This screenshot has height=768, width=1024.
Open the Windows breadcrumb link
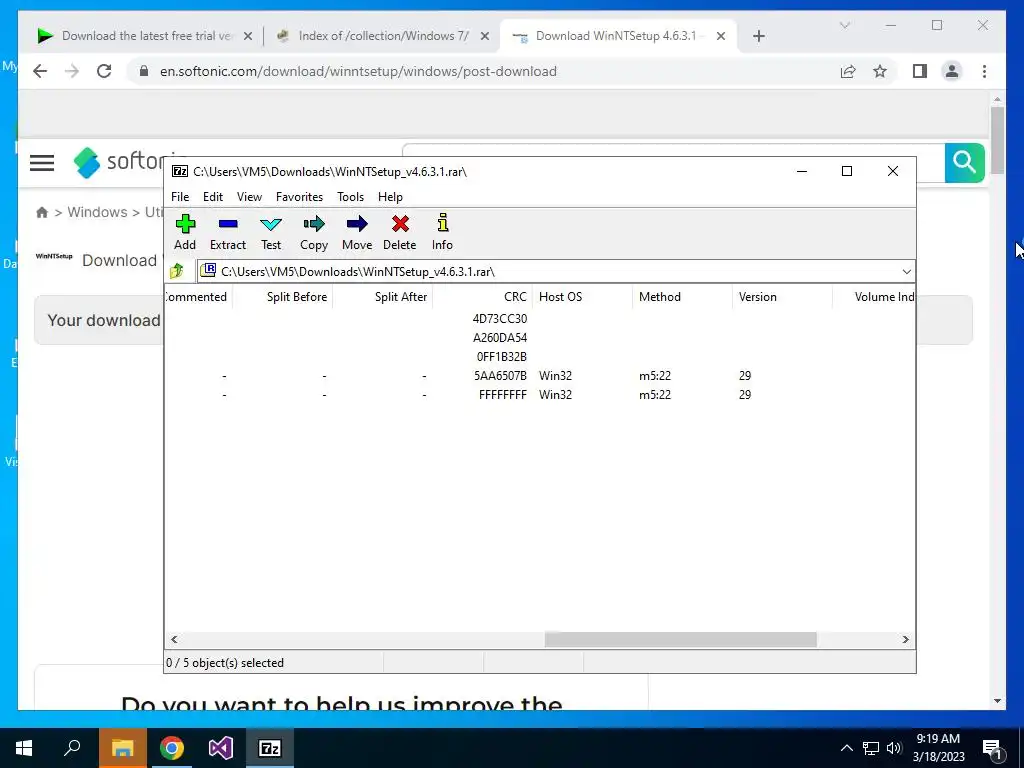tap(97, 212)
